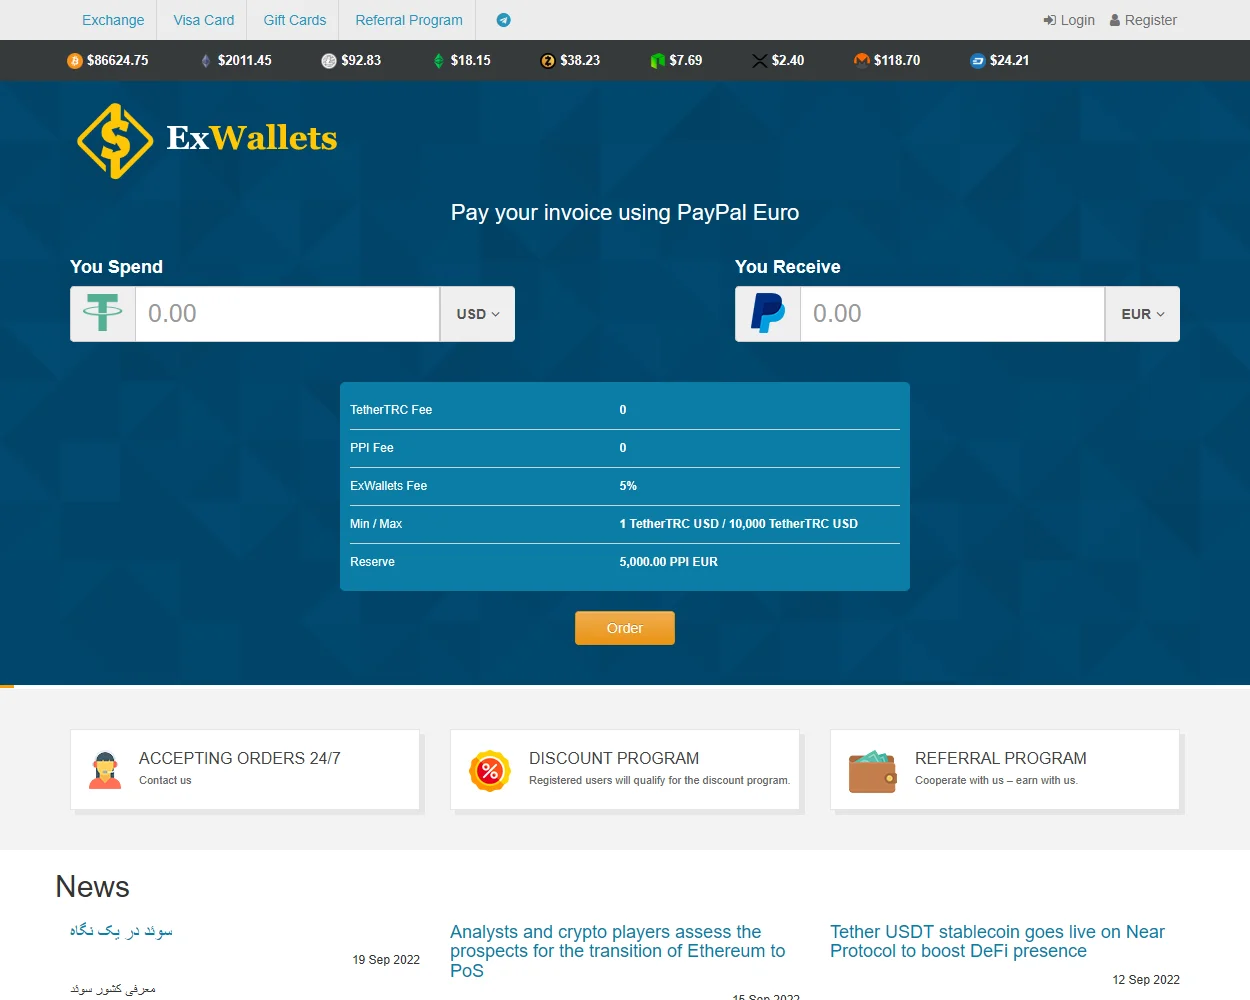This screenshot has width=1250, height=1000.
Task: Open the EUR currency dropdown
Action: pos(1143,314)
